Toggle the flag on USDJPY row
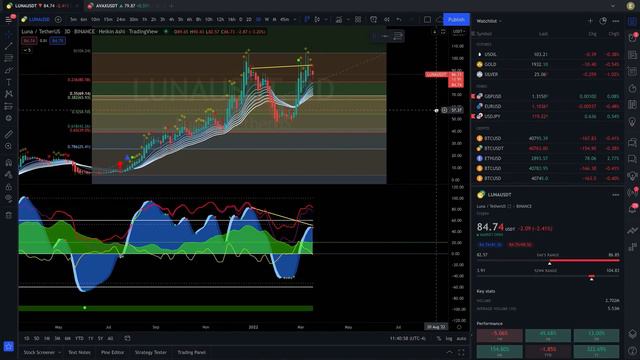The image size is (640, 360). [473, 116]
